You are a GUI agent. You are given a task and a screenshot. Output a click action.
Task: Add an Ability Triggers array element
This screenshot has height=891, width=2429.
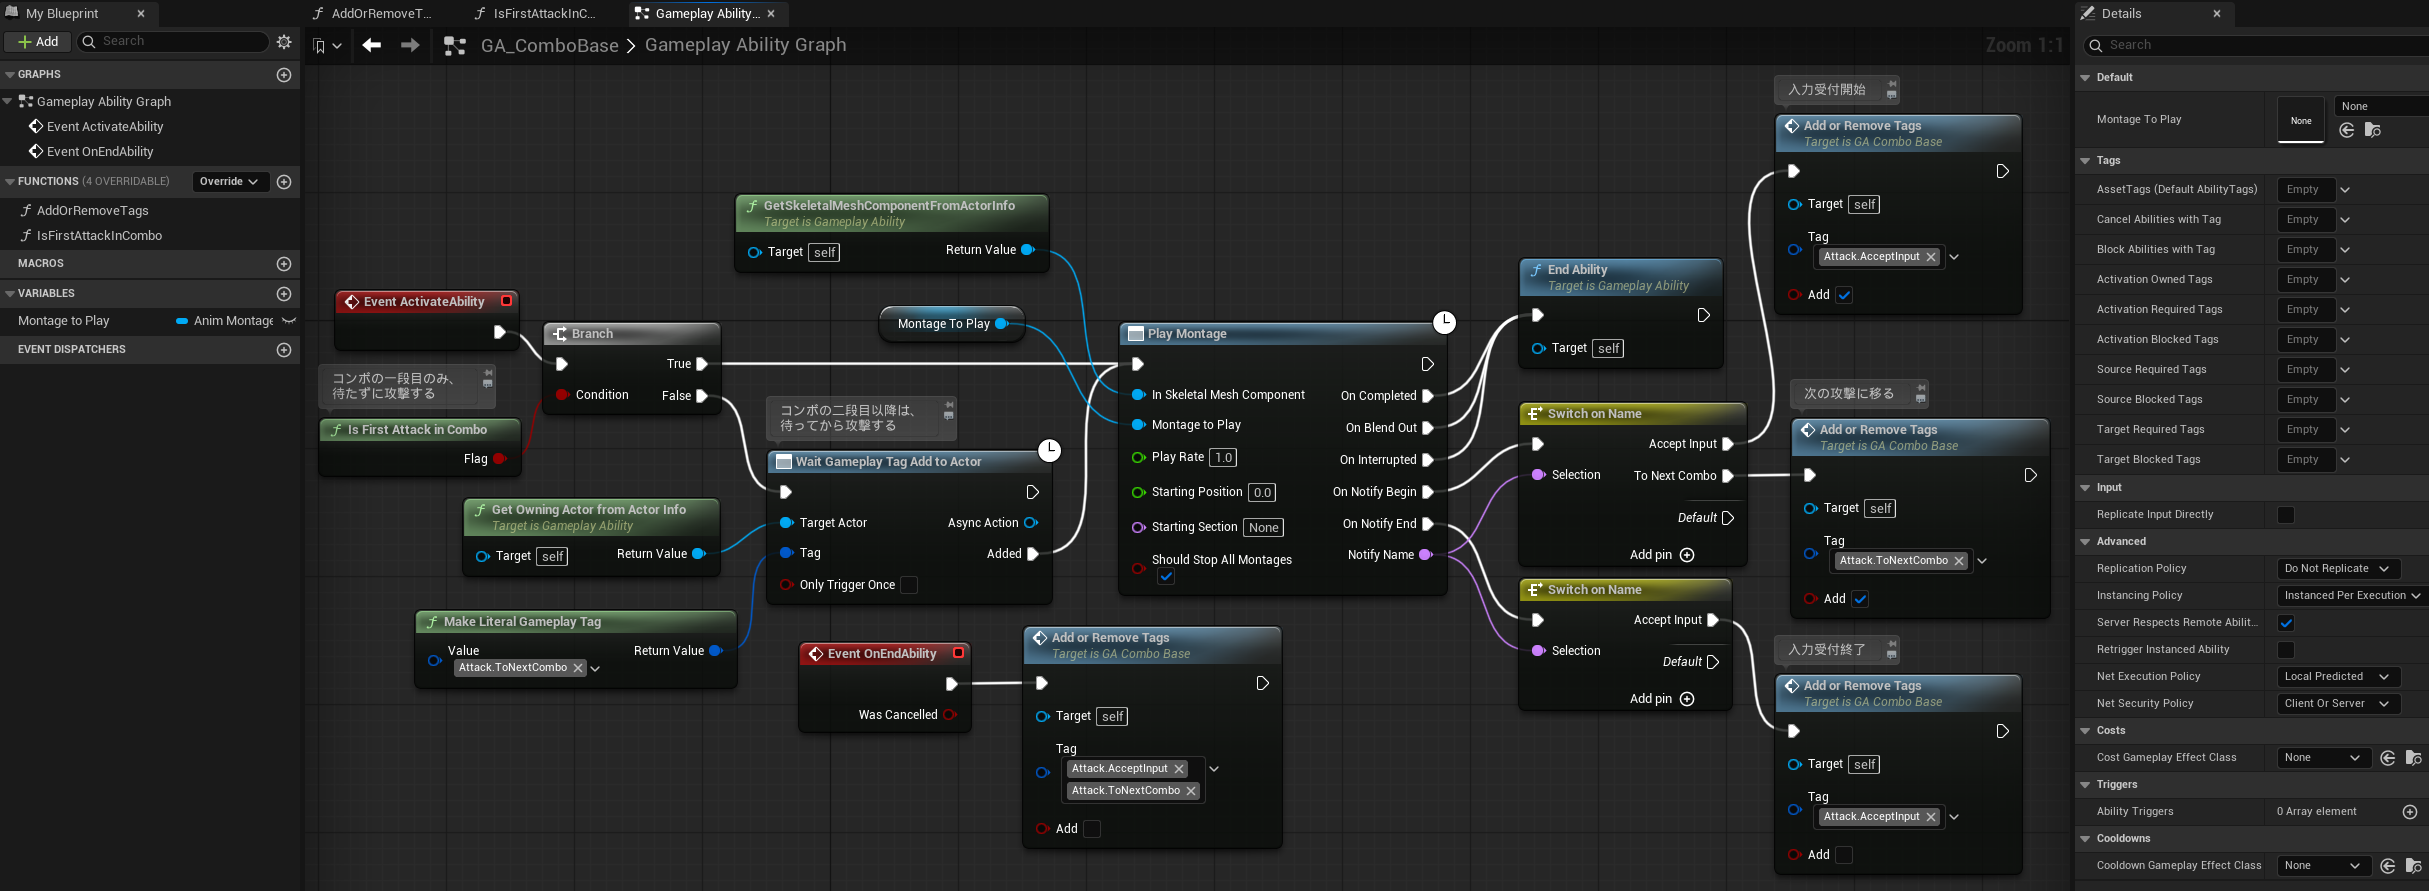click(x=2410, y=812)
